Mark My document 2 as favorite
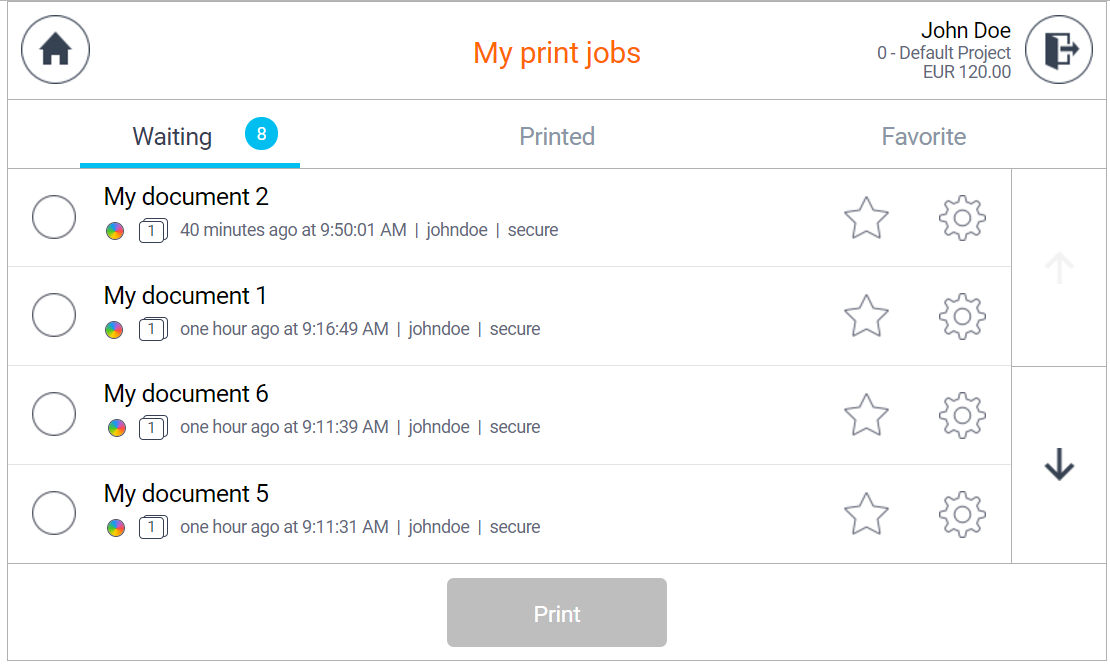 click(x=866, y=217)
